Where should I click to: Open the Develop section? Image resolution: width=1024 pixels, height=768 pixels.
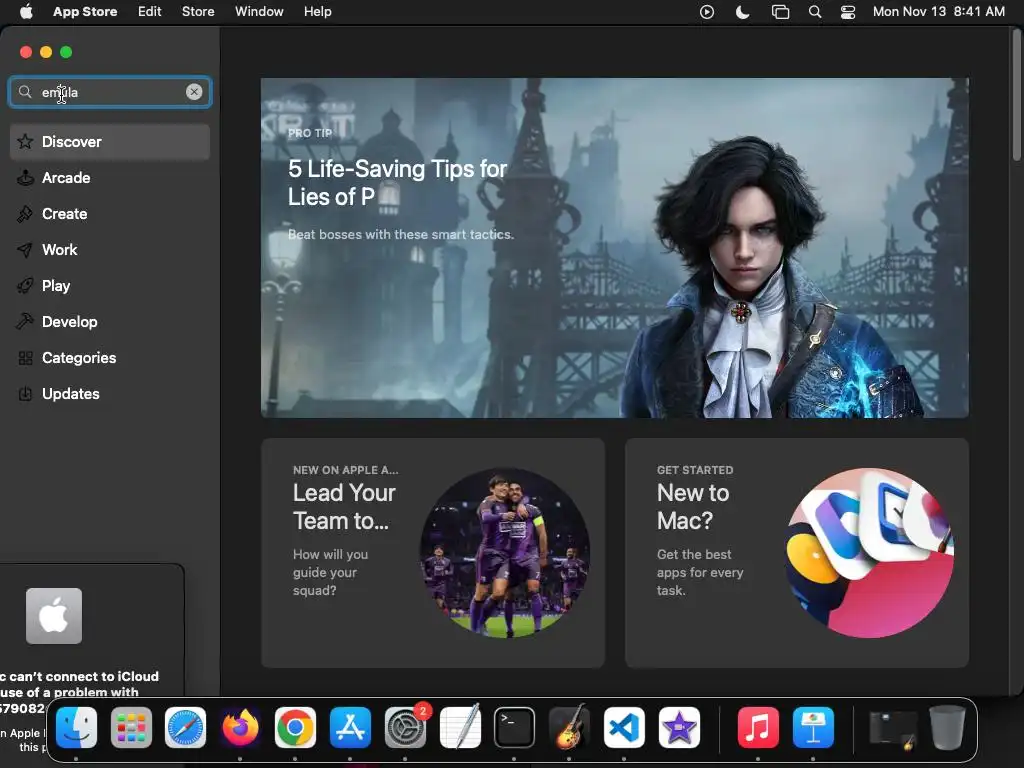[110, 321]
